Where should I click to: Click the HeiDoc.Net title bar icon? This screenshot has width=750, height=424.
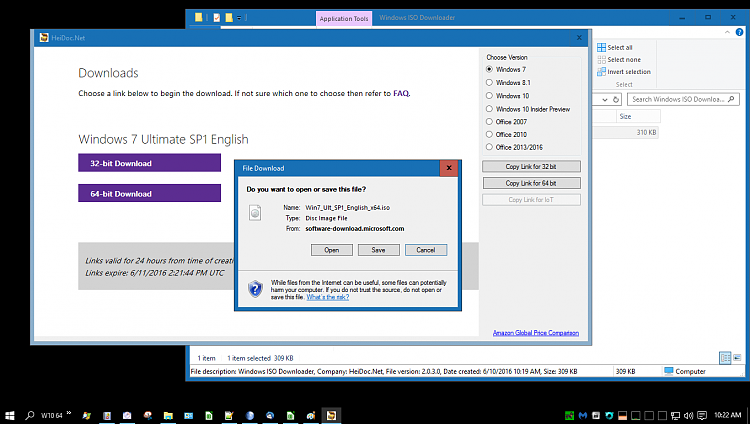pyautogui.click(x=44, y=37)
